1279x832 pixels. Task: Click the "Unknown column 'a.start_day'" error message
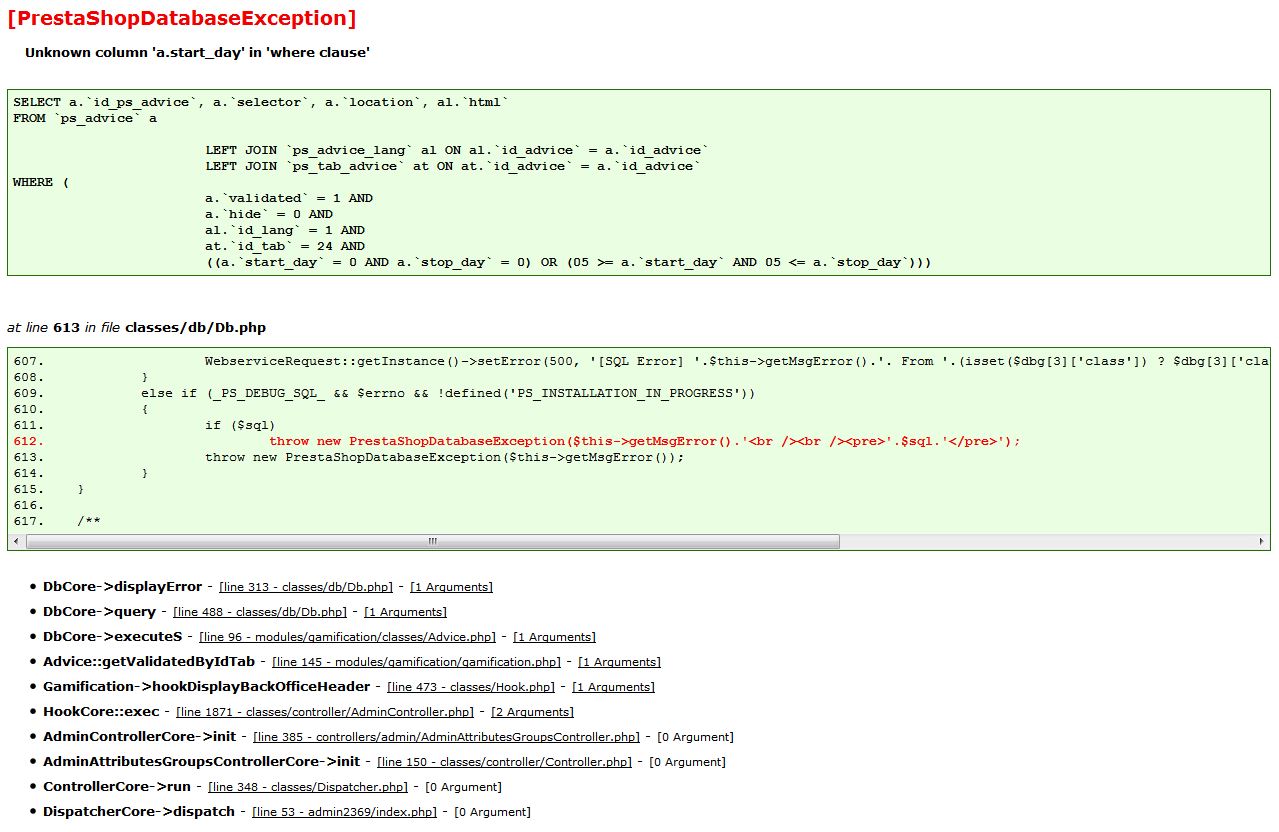tap(197, 52)
